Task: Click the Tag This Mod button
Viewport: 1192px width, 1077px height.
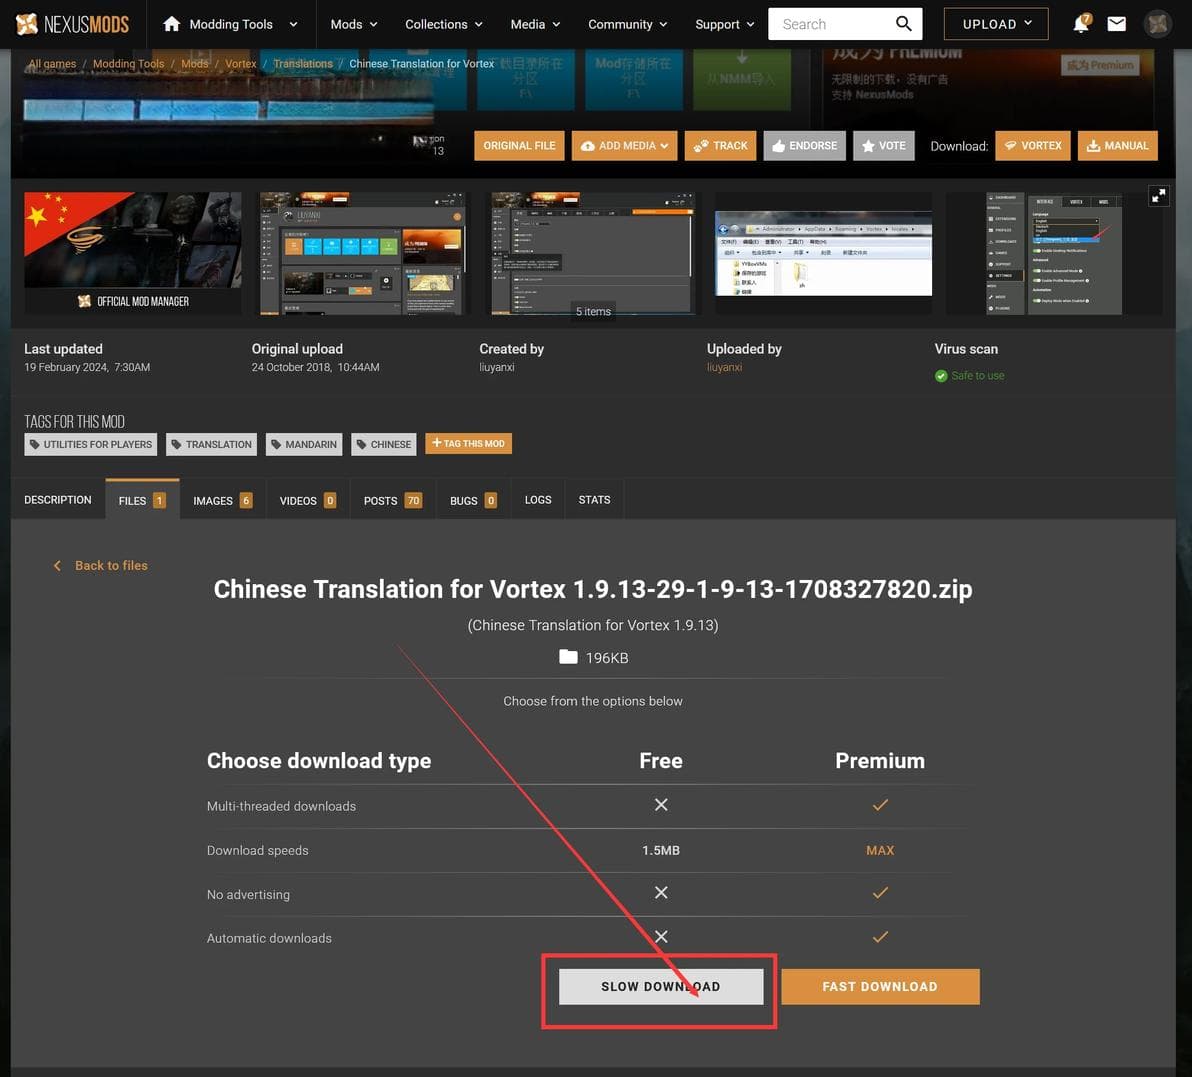Action: point(468,443)
